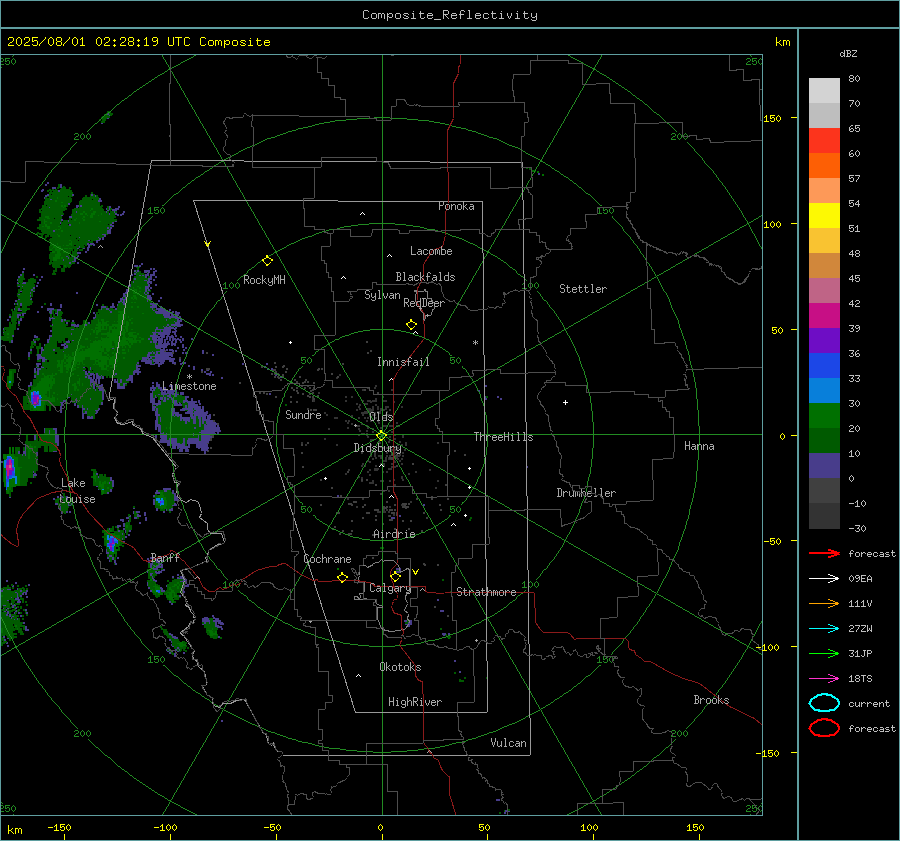900x841 pixels.
Task: Click the Ponoka city label
Action: click(456, 206)
